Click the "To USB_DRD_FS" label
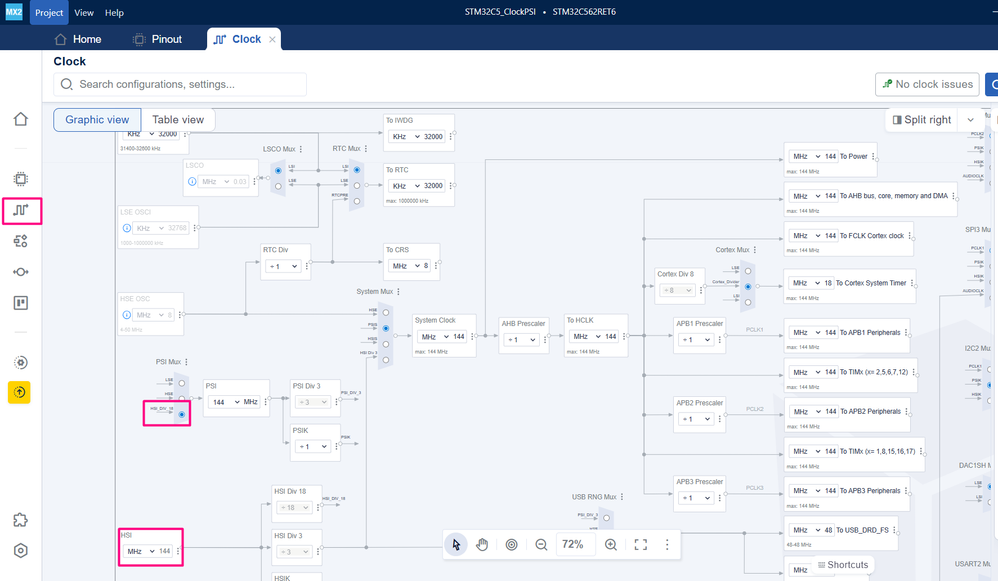Image resolution: width=998 pixels, height=581 pixels. click(862, 530)
